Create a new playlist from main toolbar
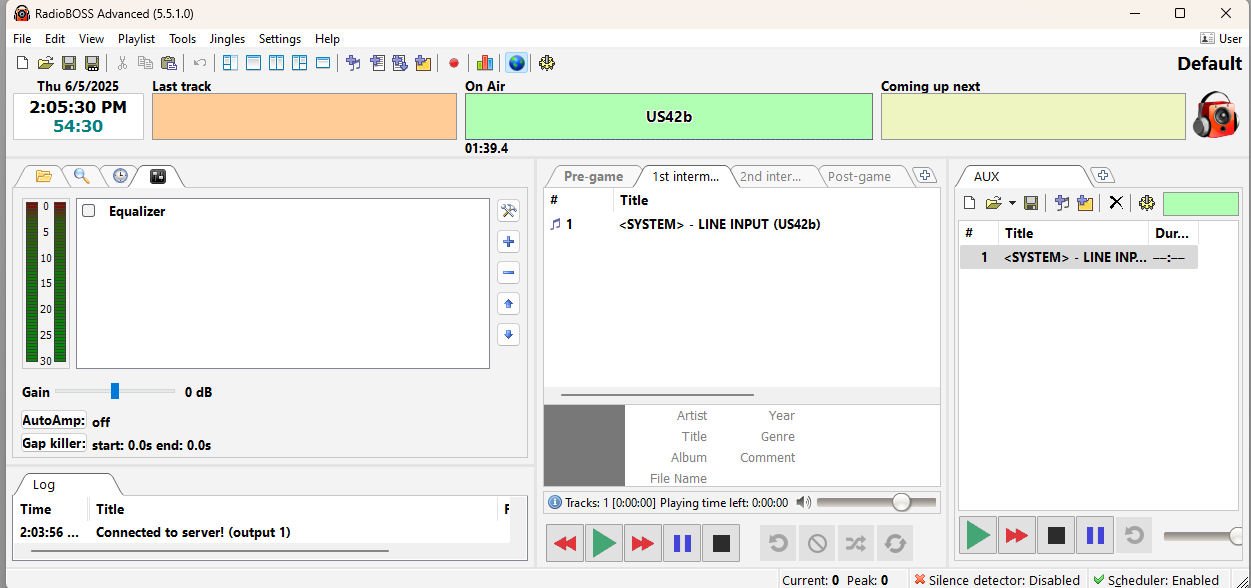The width and height of the screenshot is (1251, 588). tap(22, 63)
